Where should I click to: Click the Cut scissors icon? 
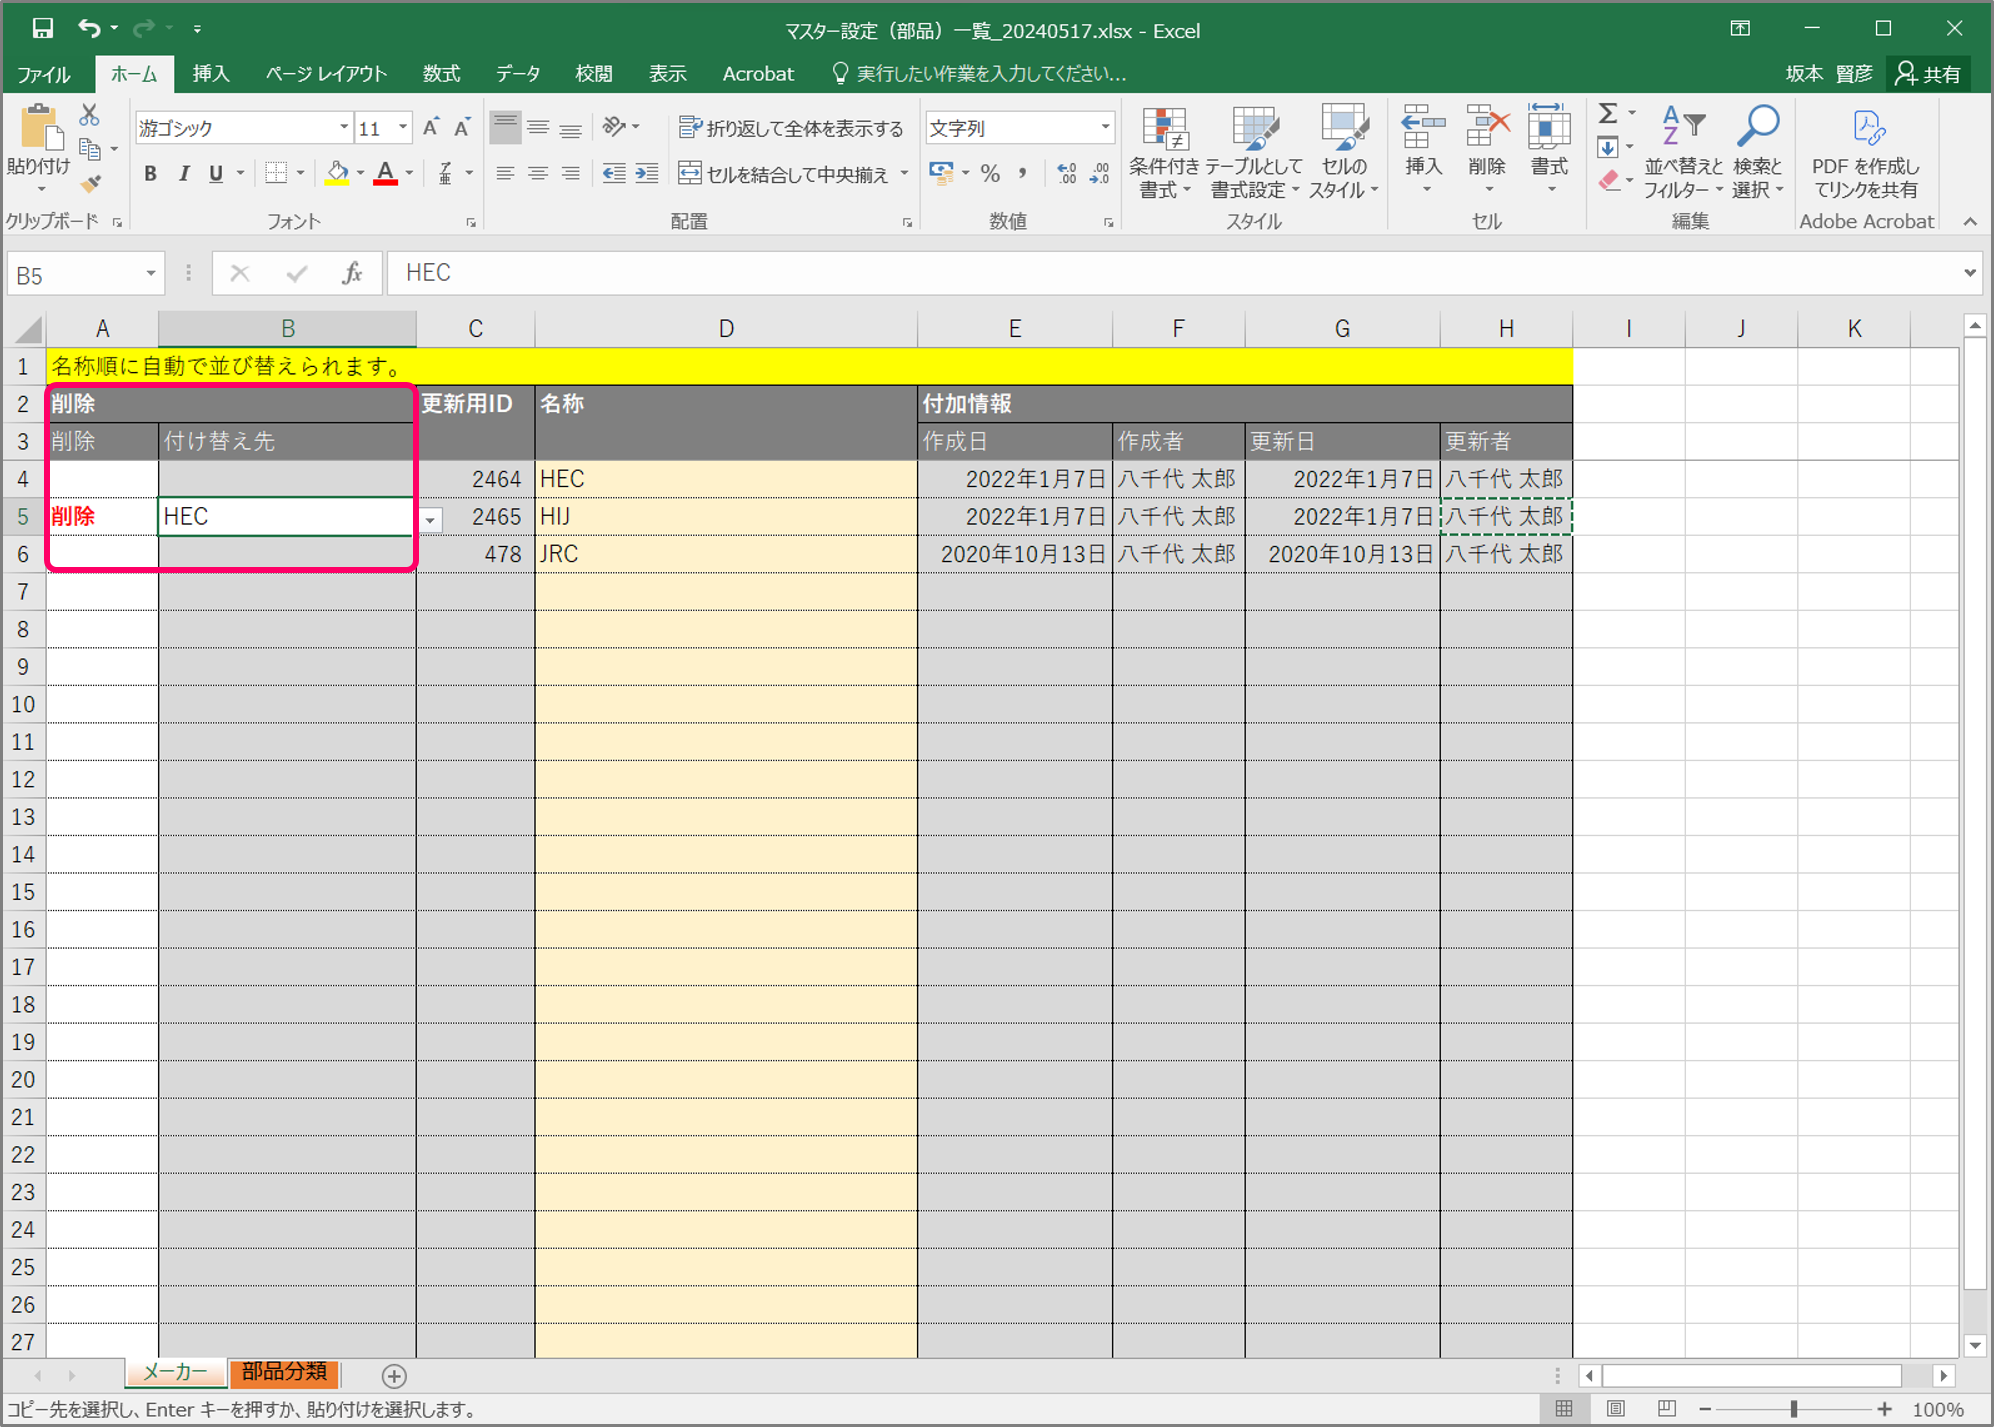point(90,115)
